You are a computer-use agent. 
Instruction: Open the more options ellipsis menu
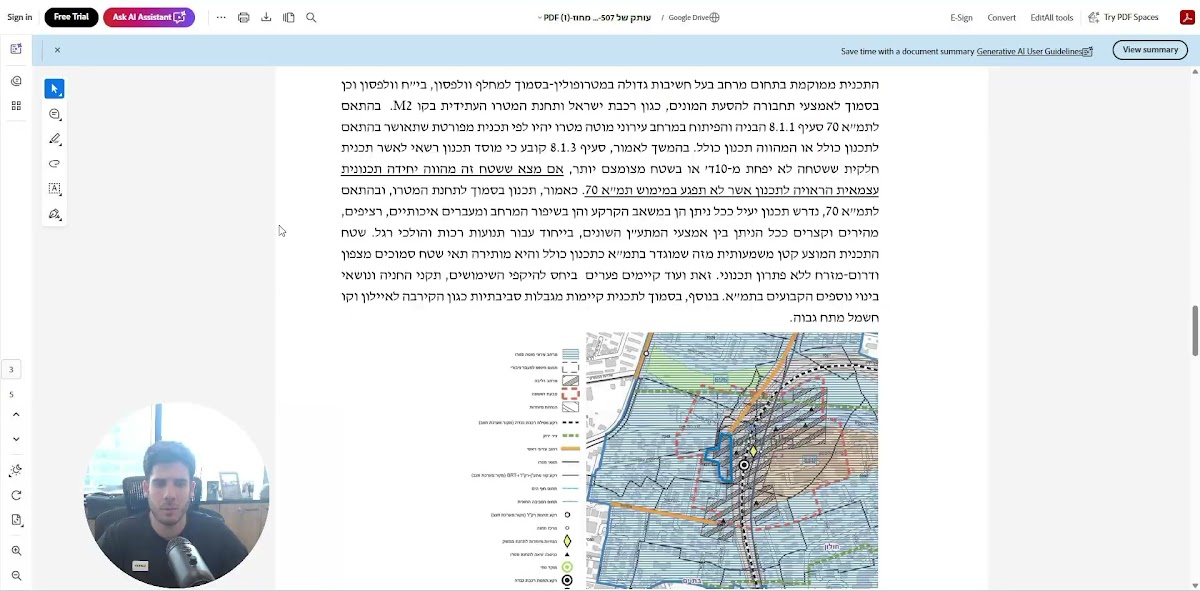tap(221, 17)
